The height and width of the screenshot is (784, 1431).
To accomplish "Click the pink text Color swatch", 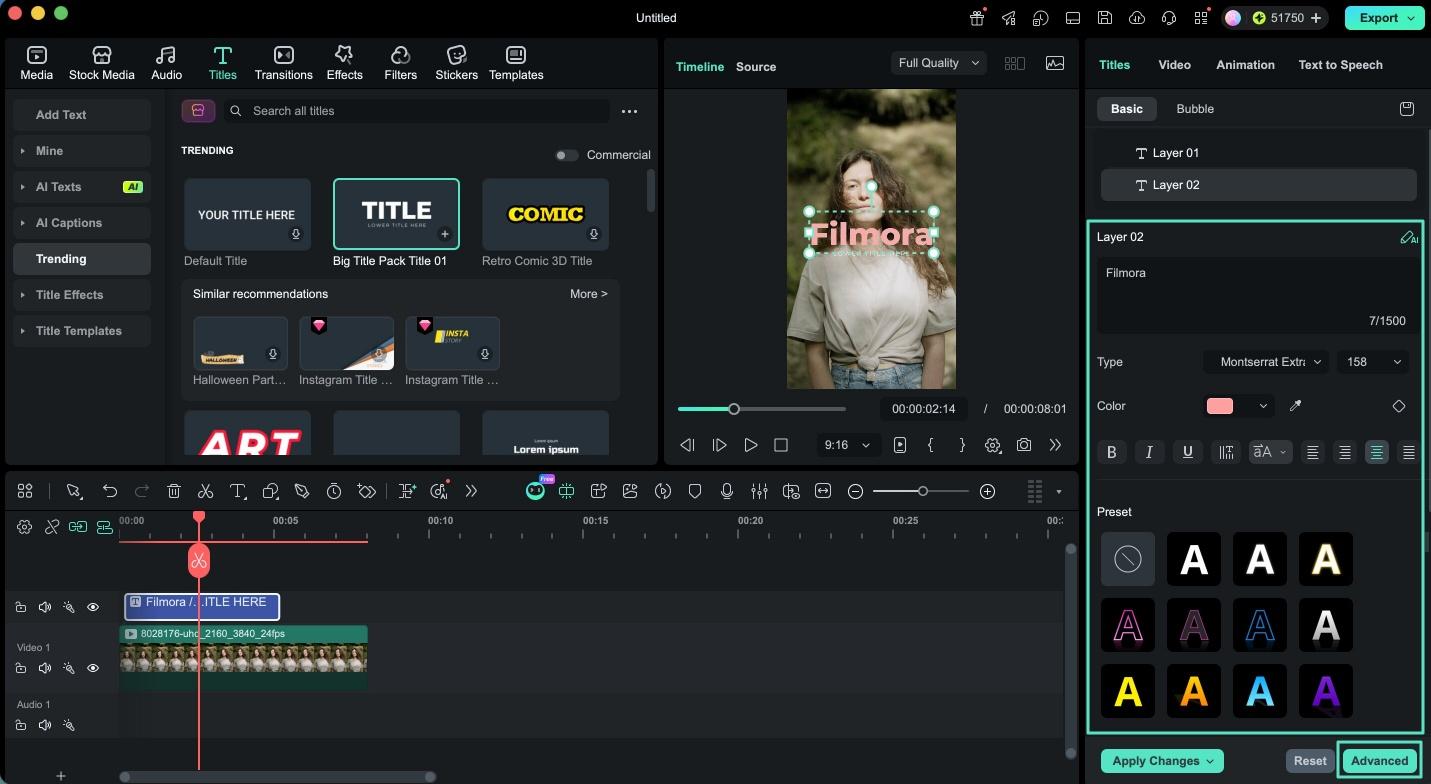I will tap(1219, 406).
